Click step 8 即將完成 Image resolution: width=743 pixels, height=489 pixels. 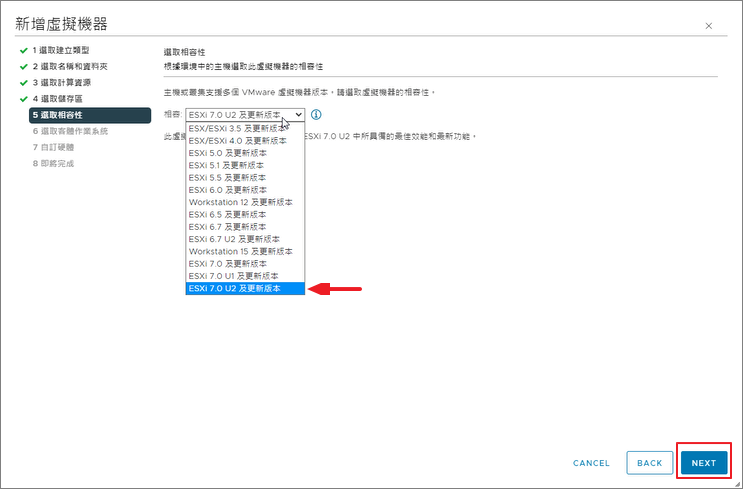pos(54,163)
